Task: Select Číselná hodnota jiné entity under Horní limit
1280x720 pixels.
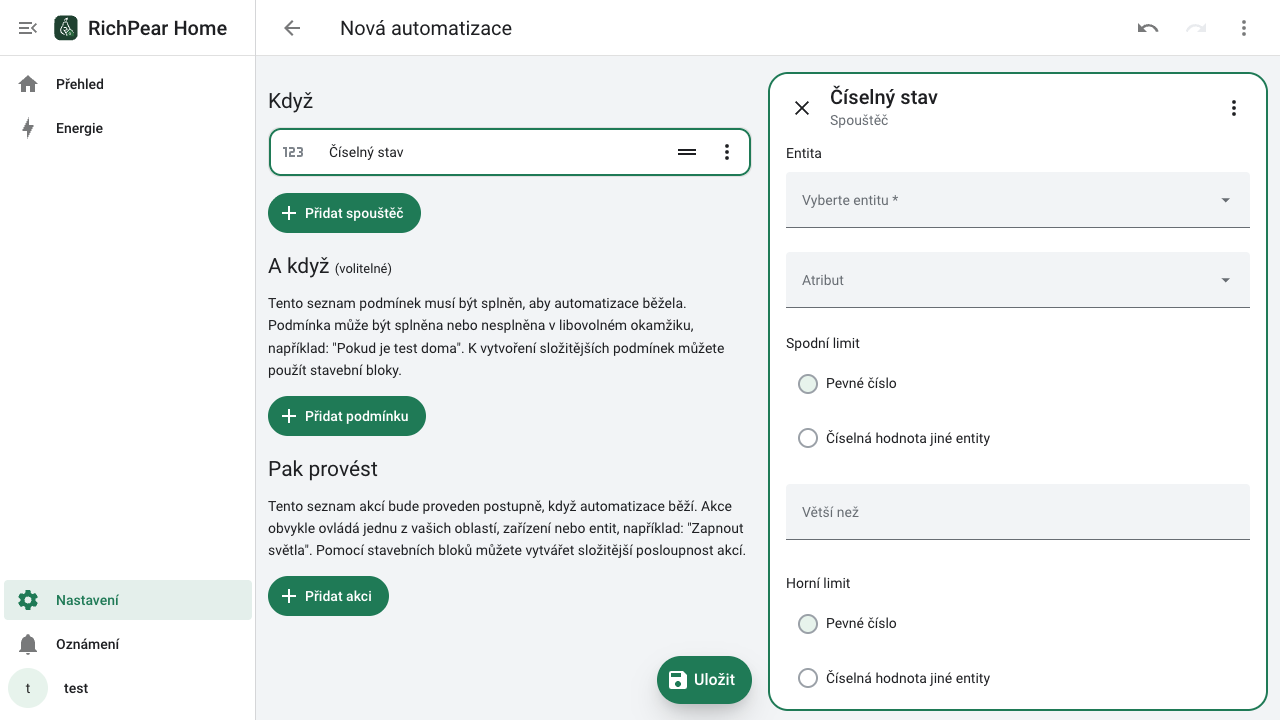Action: point(808,678)
